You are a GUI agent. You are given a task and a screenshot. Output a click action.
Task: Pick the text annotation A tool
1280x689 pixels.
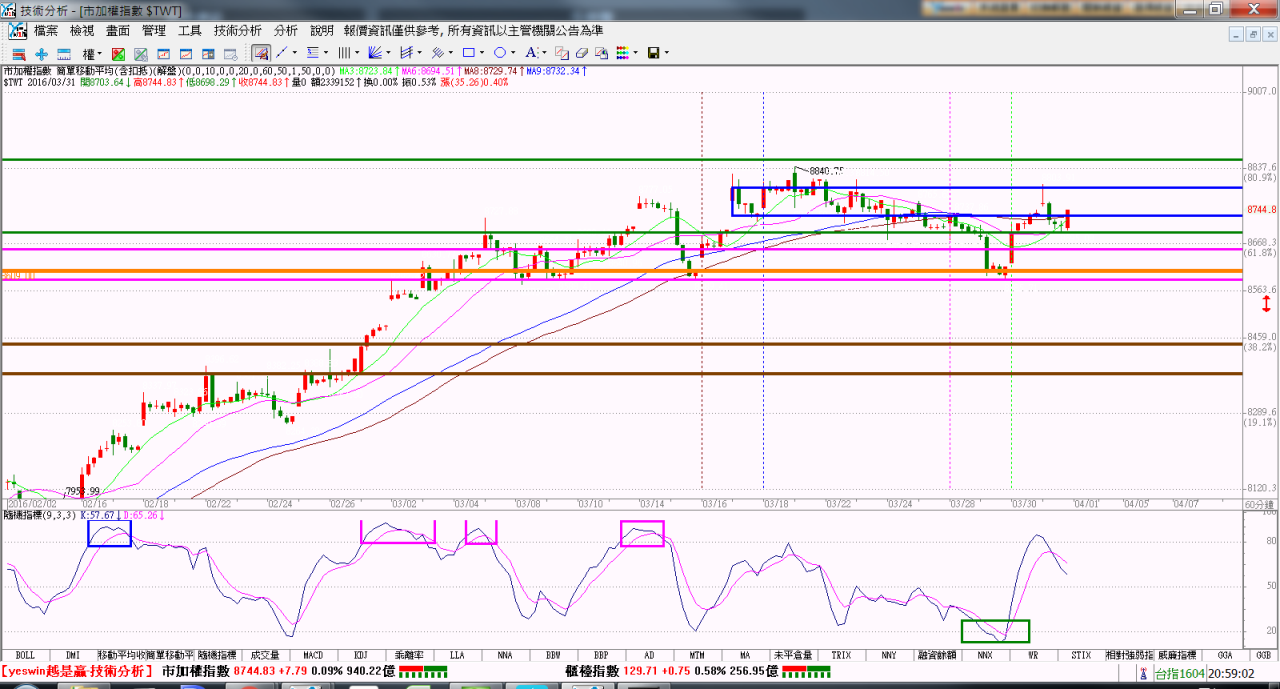(531, 53)
